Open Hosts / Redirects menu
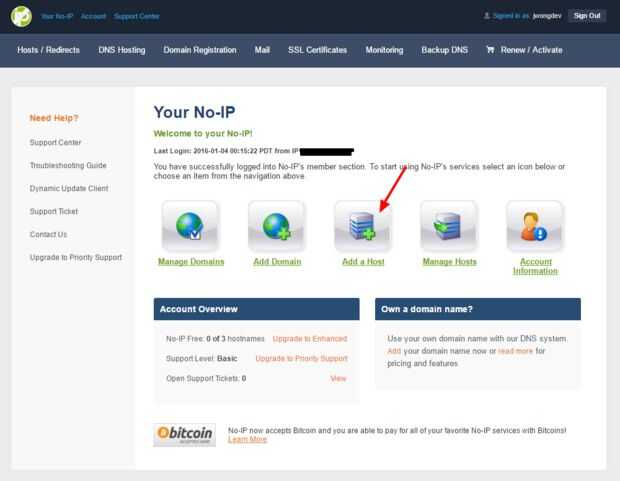Image resolution: width=620 pixels, height=481 pixels. pos(48,50)
